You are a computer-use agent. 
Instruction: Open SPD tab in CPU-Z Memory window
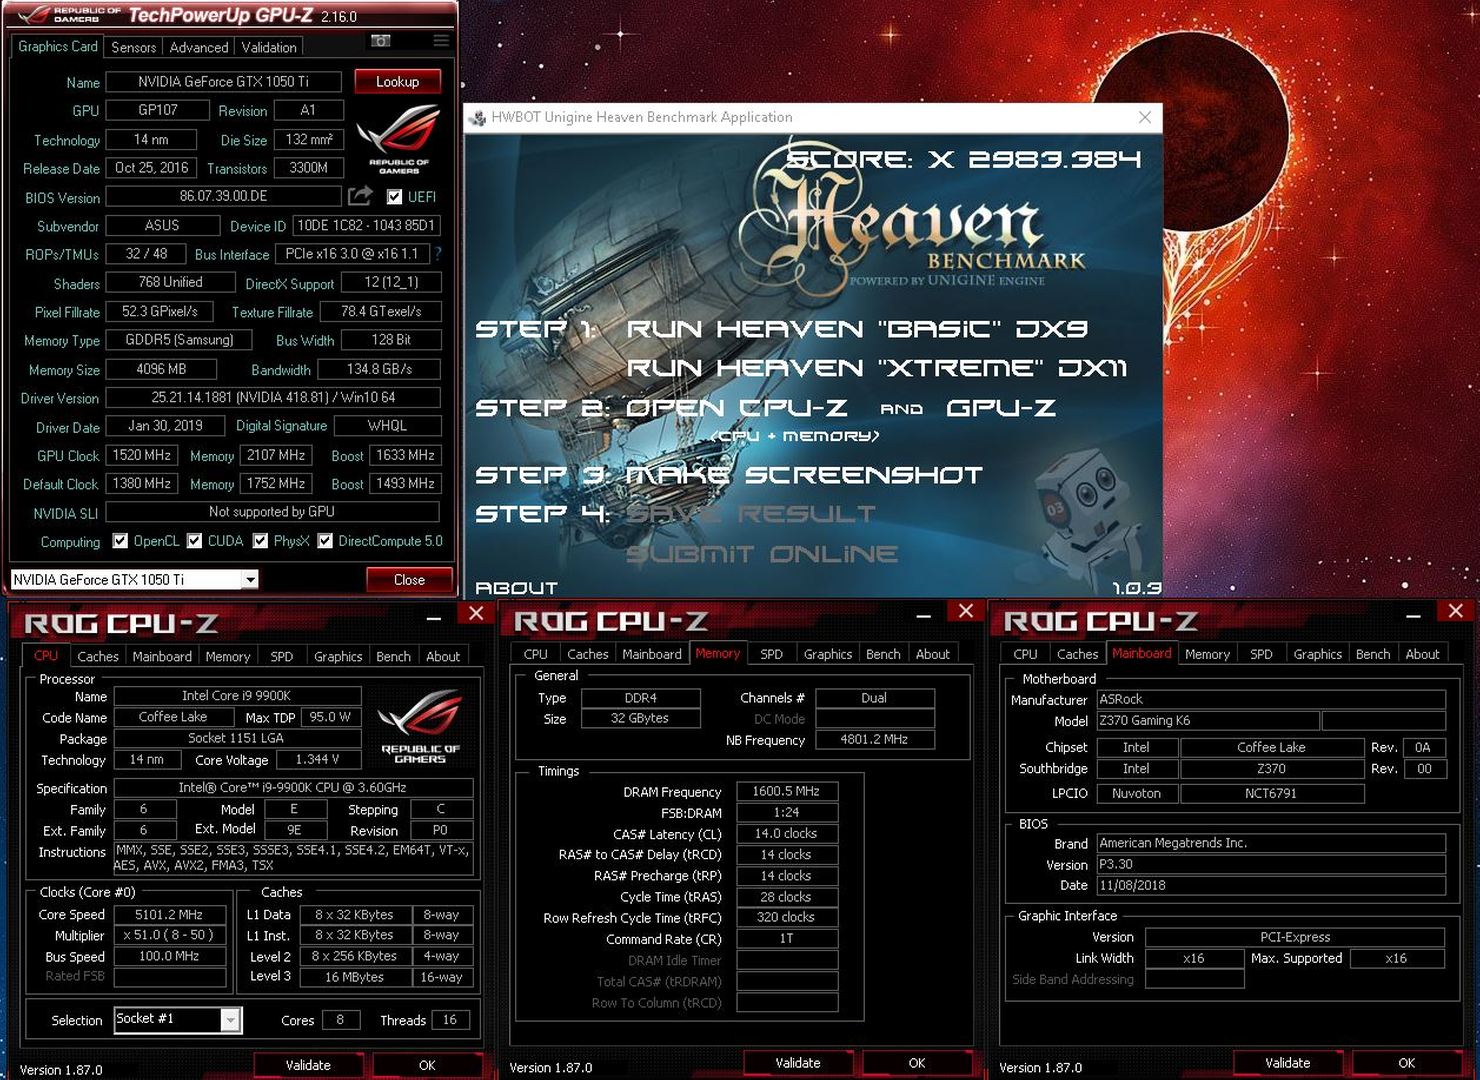coord(771,654)
